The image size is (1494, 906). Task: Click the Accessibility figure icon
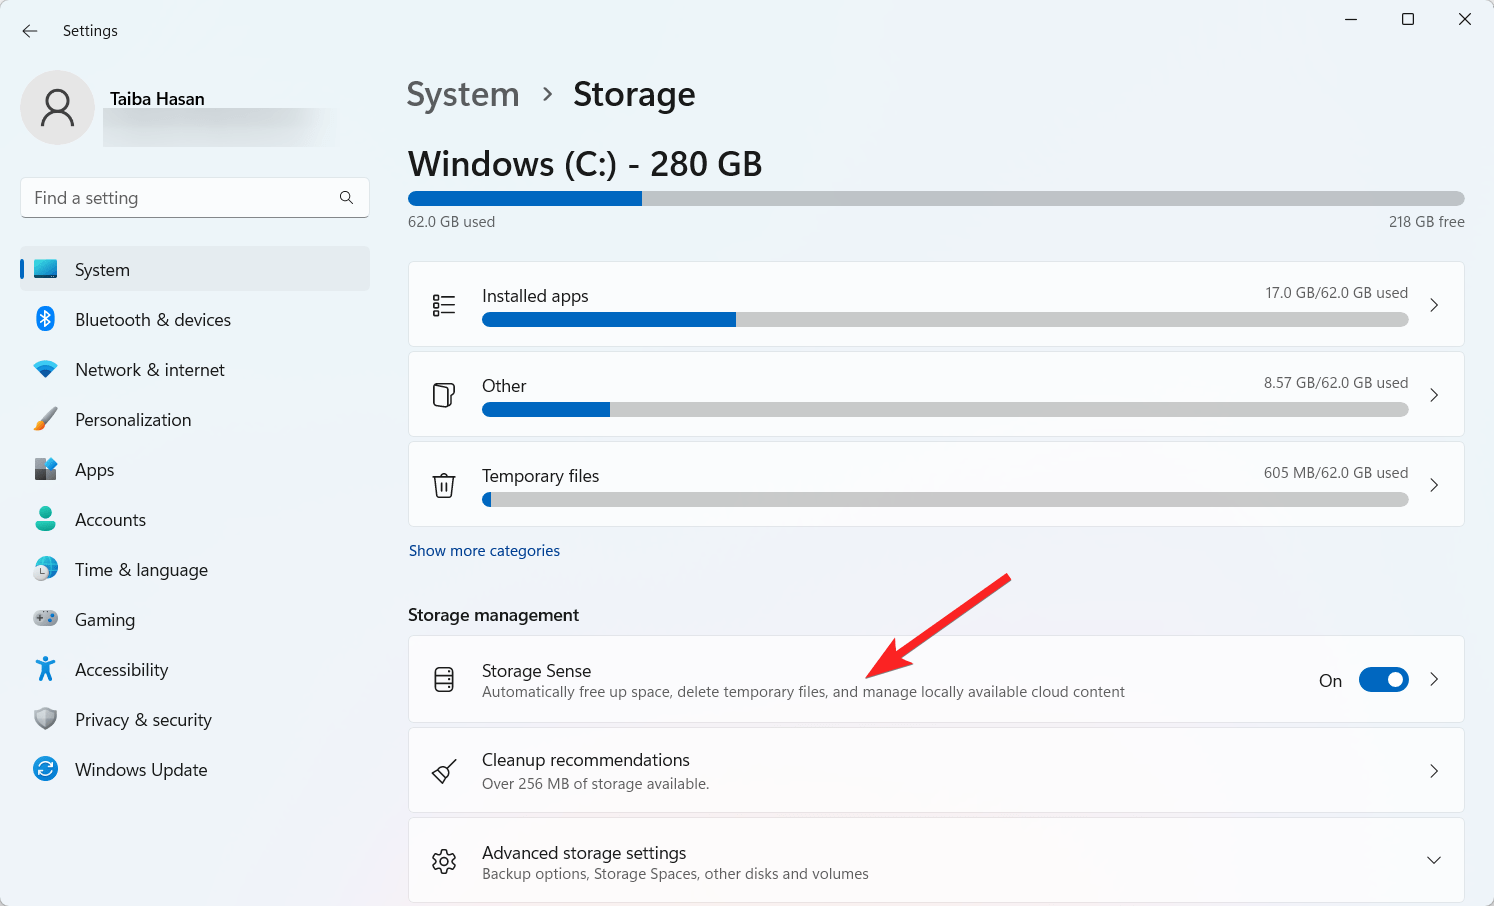point(46,669)
